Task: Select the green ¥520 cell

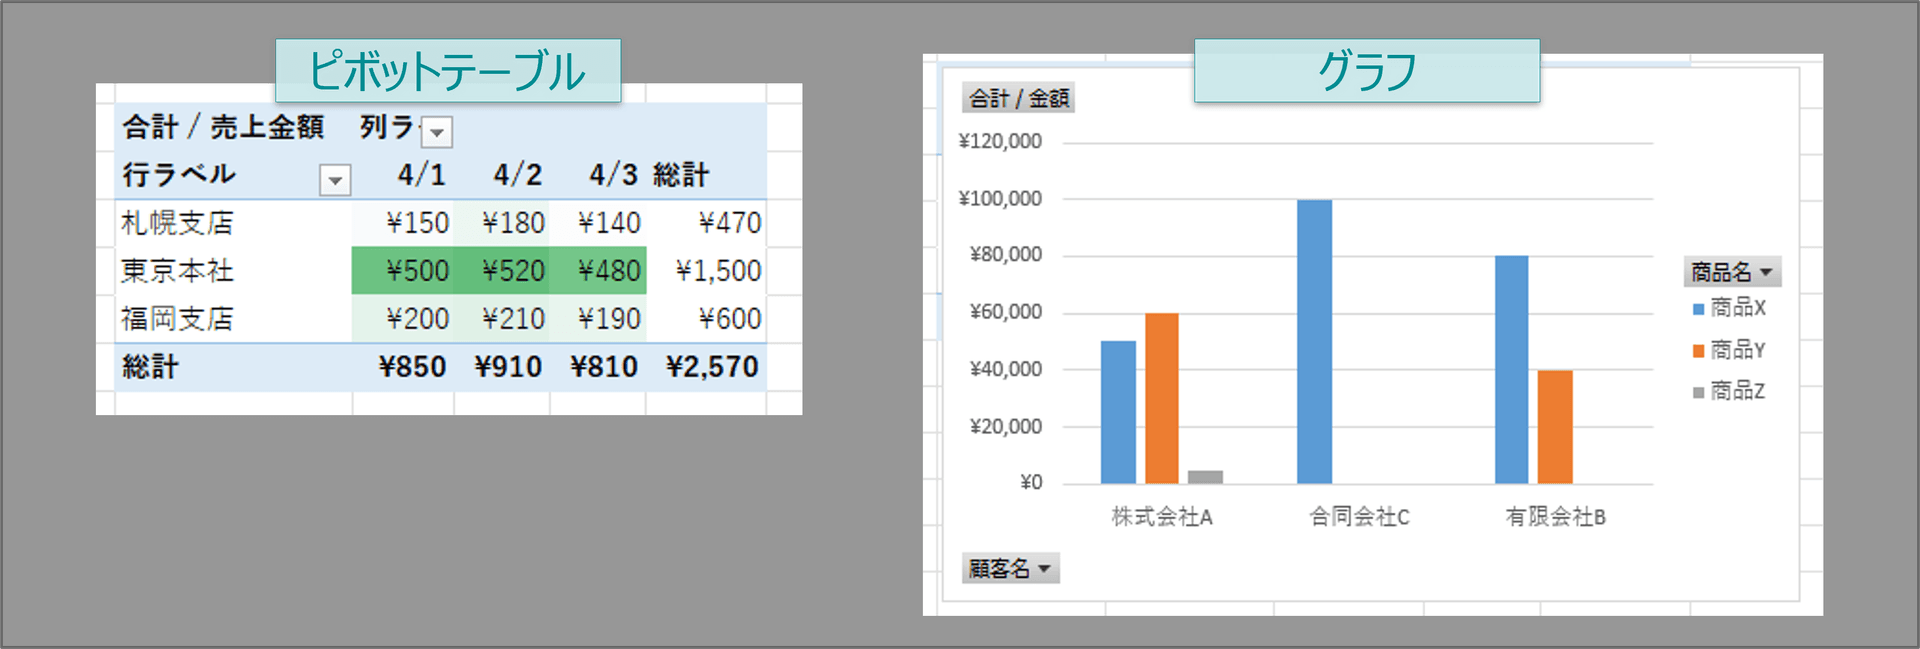Action: coord(502,270)
